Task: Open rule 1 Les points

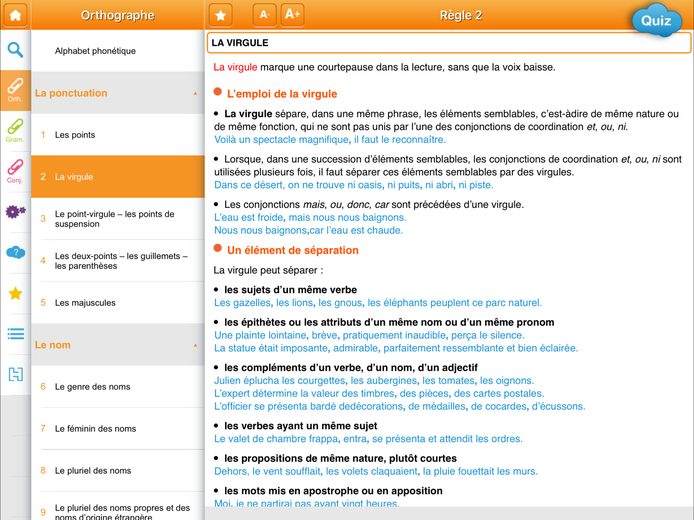Action: (118, 135)
